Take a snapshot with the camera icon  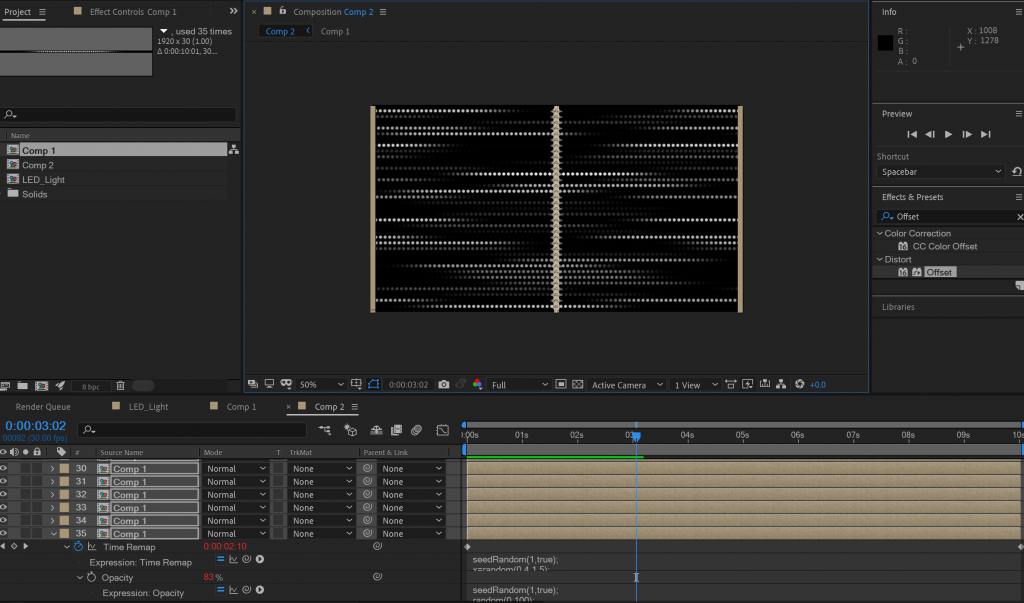(x=443, y=384)
